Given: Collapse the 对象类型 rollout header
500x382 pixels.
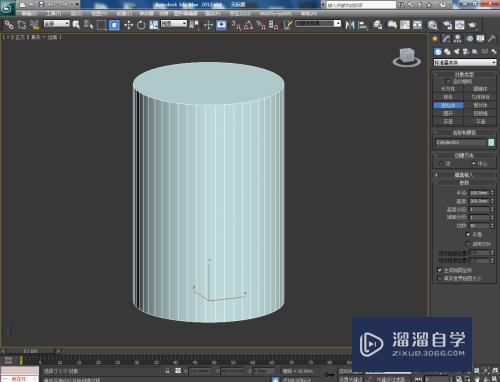Looking at the screenshot, I should [x=465, y=74].
